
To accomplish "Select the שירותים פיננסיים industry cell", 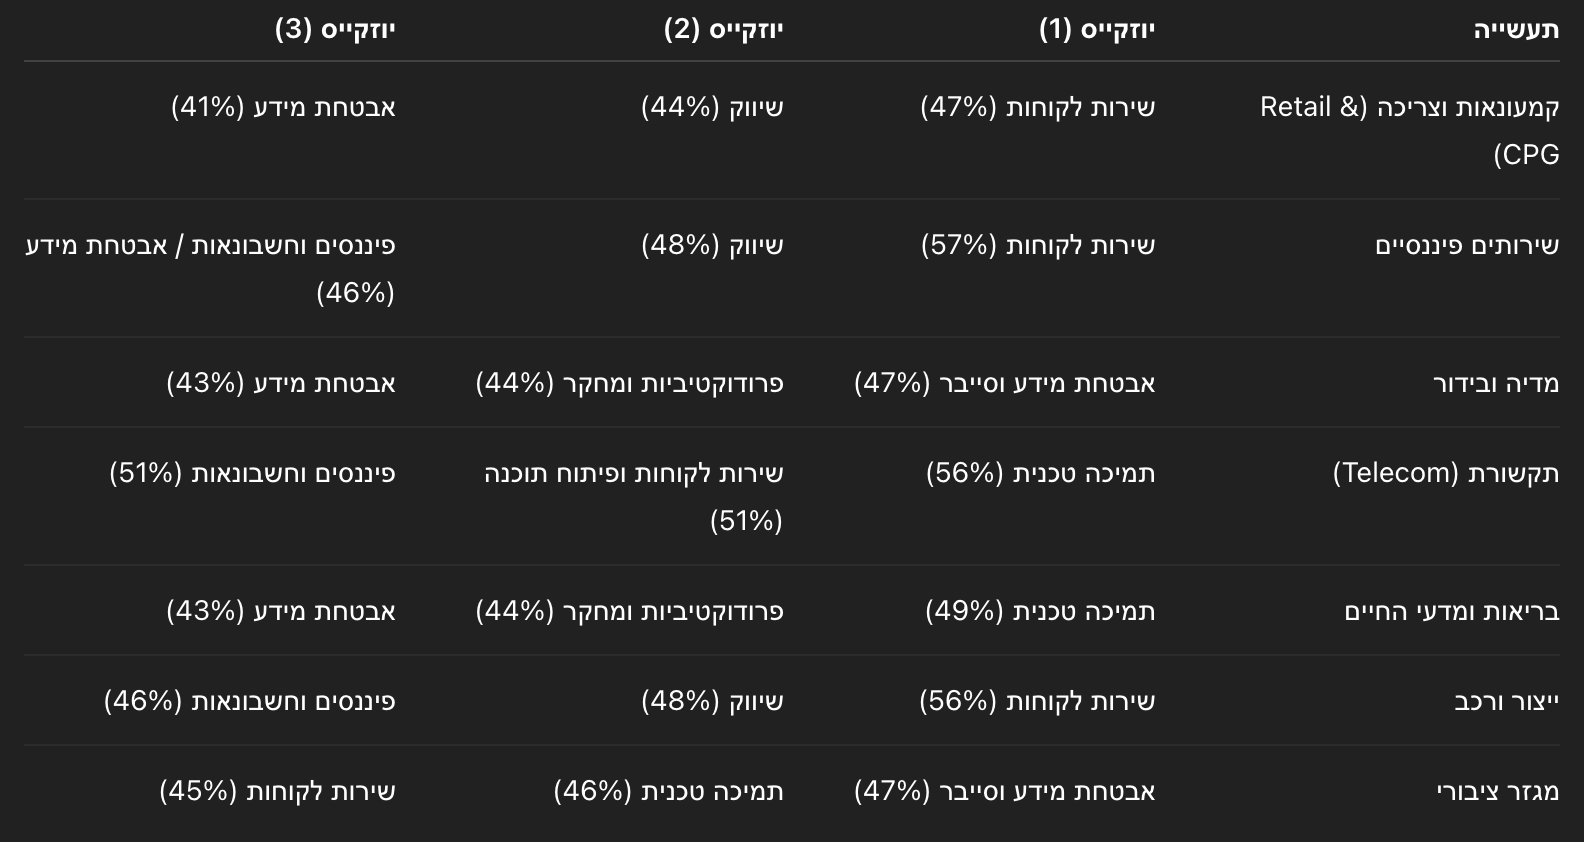I will coord(1467,245).
